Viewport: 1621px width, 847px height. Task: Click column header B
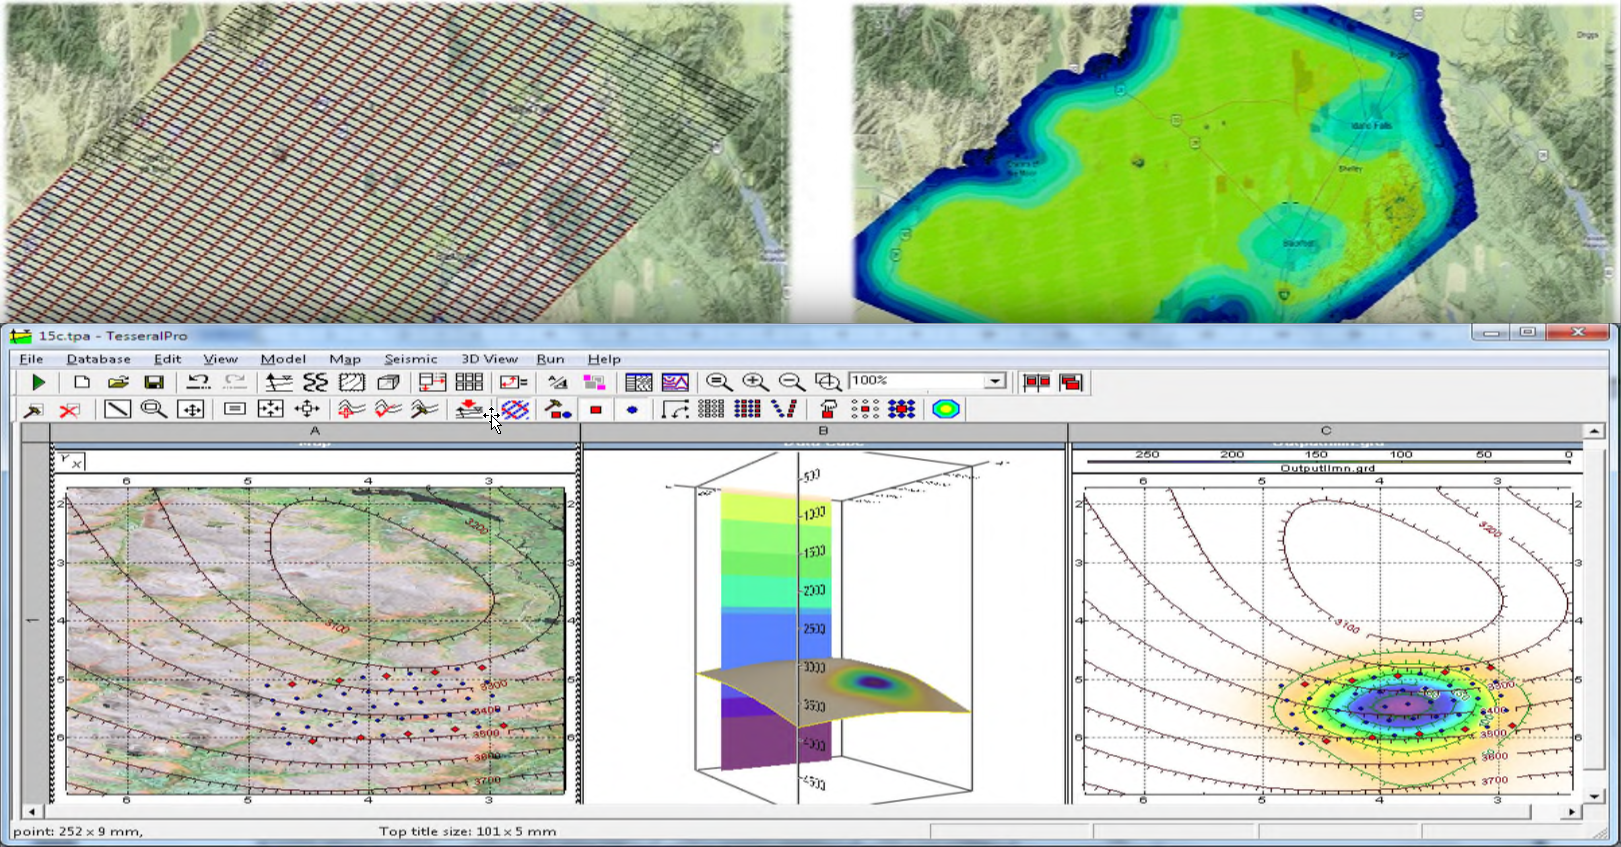823,431
